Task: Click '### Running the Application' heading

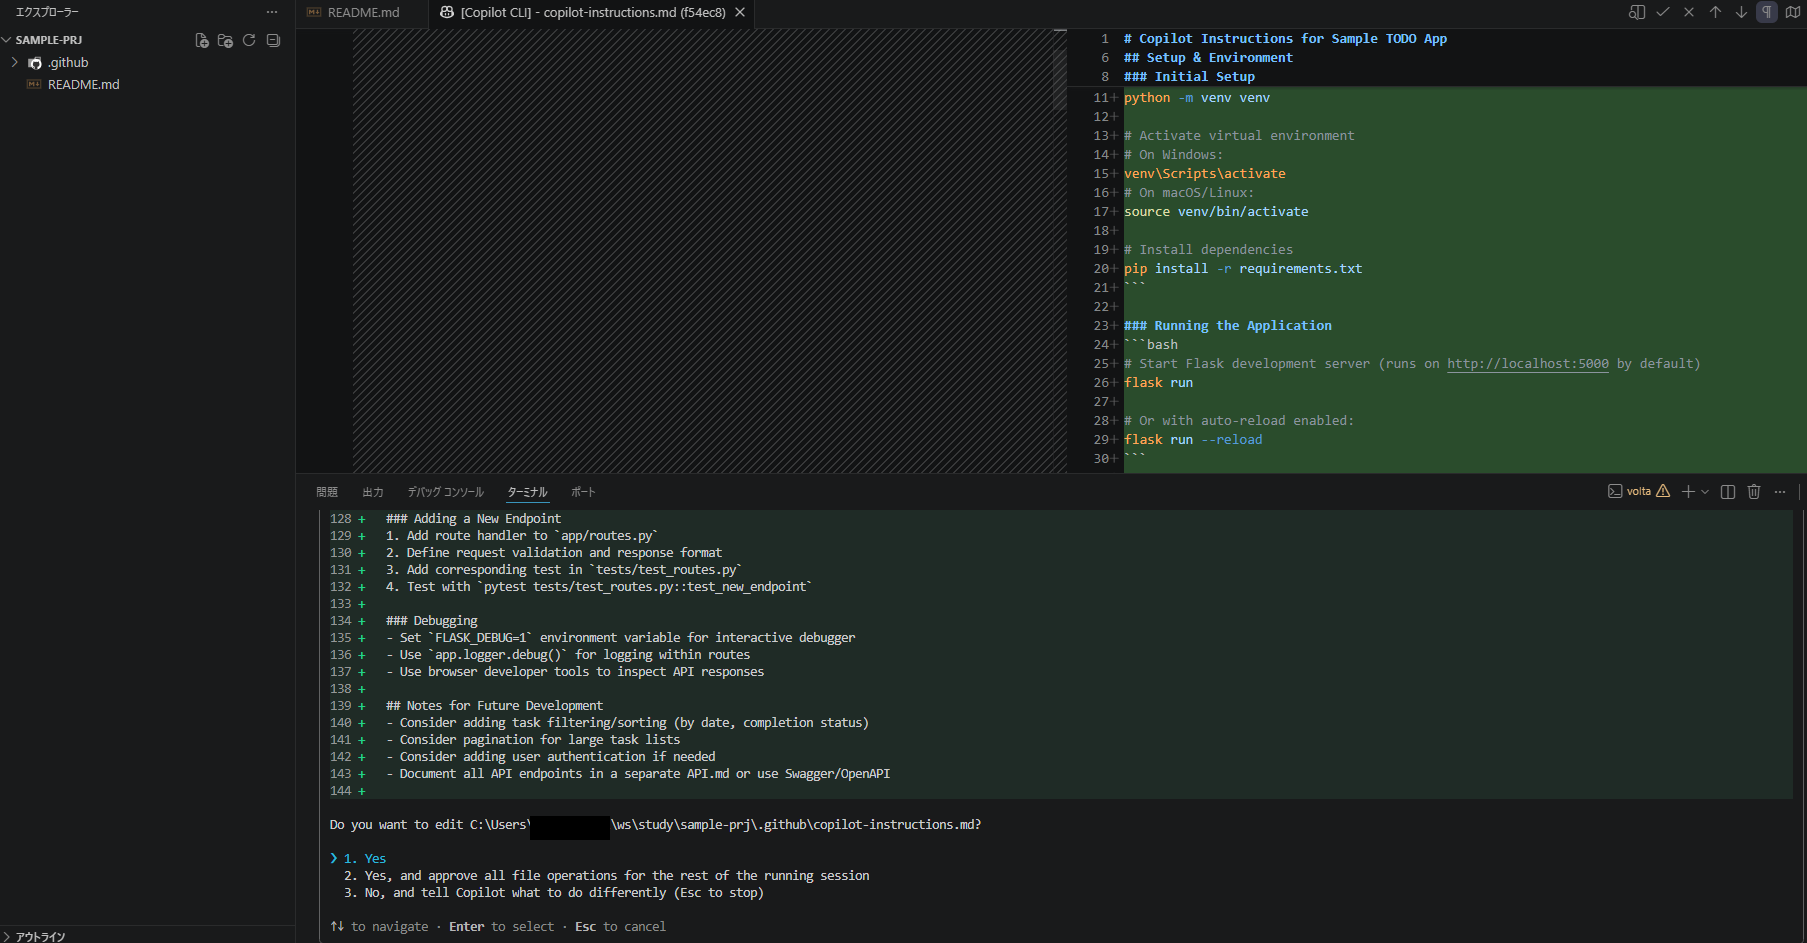Action: tap(1228, 326)
